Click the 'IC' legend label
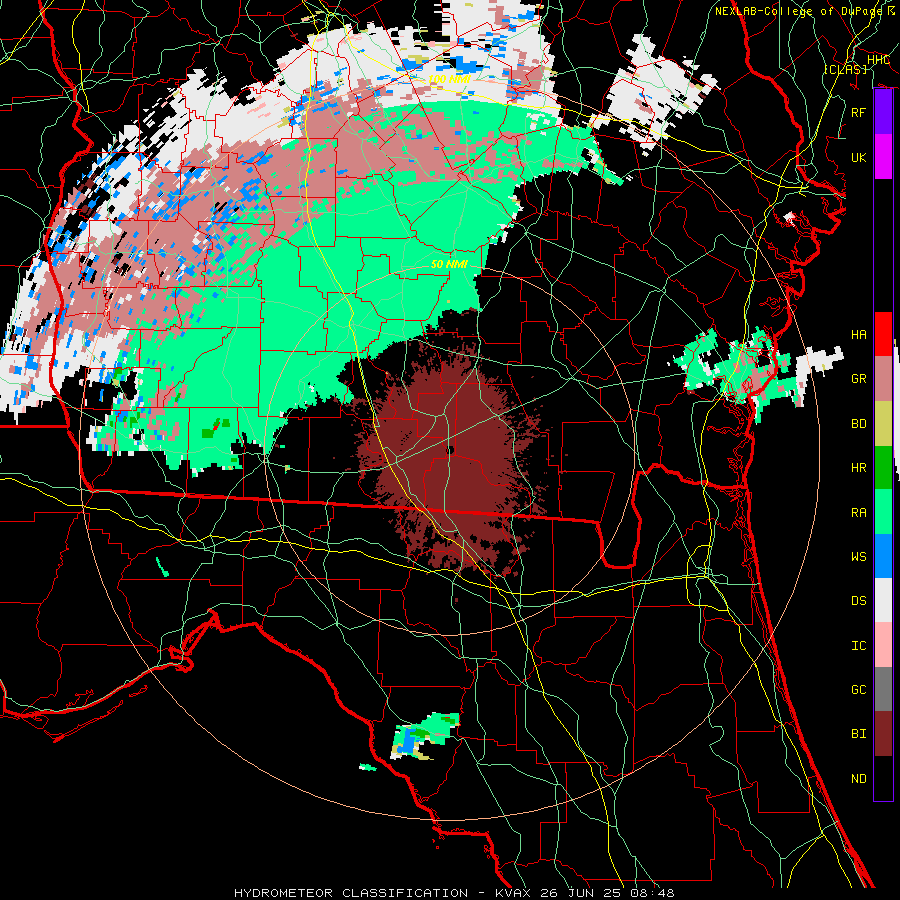Viewport: 900px width, 900px height. [859, 646]
